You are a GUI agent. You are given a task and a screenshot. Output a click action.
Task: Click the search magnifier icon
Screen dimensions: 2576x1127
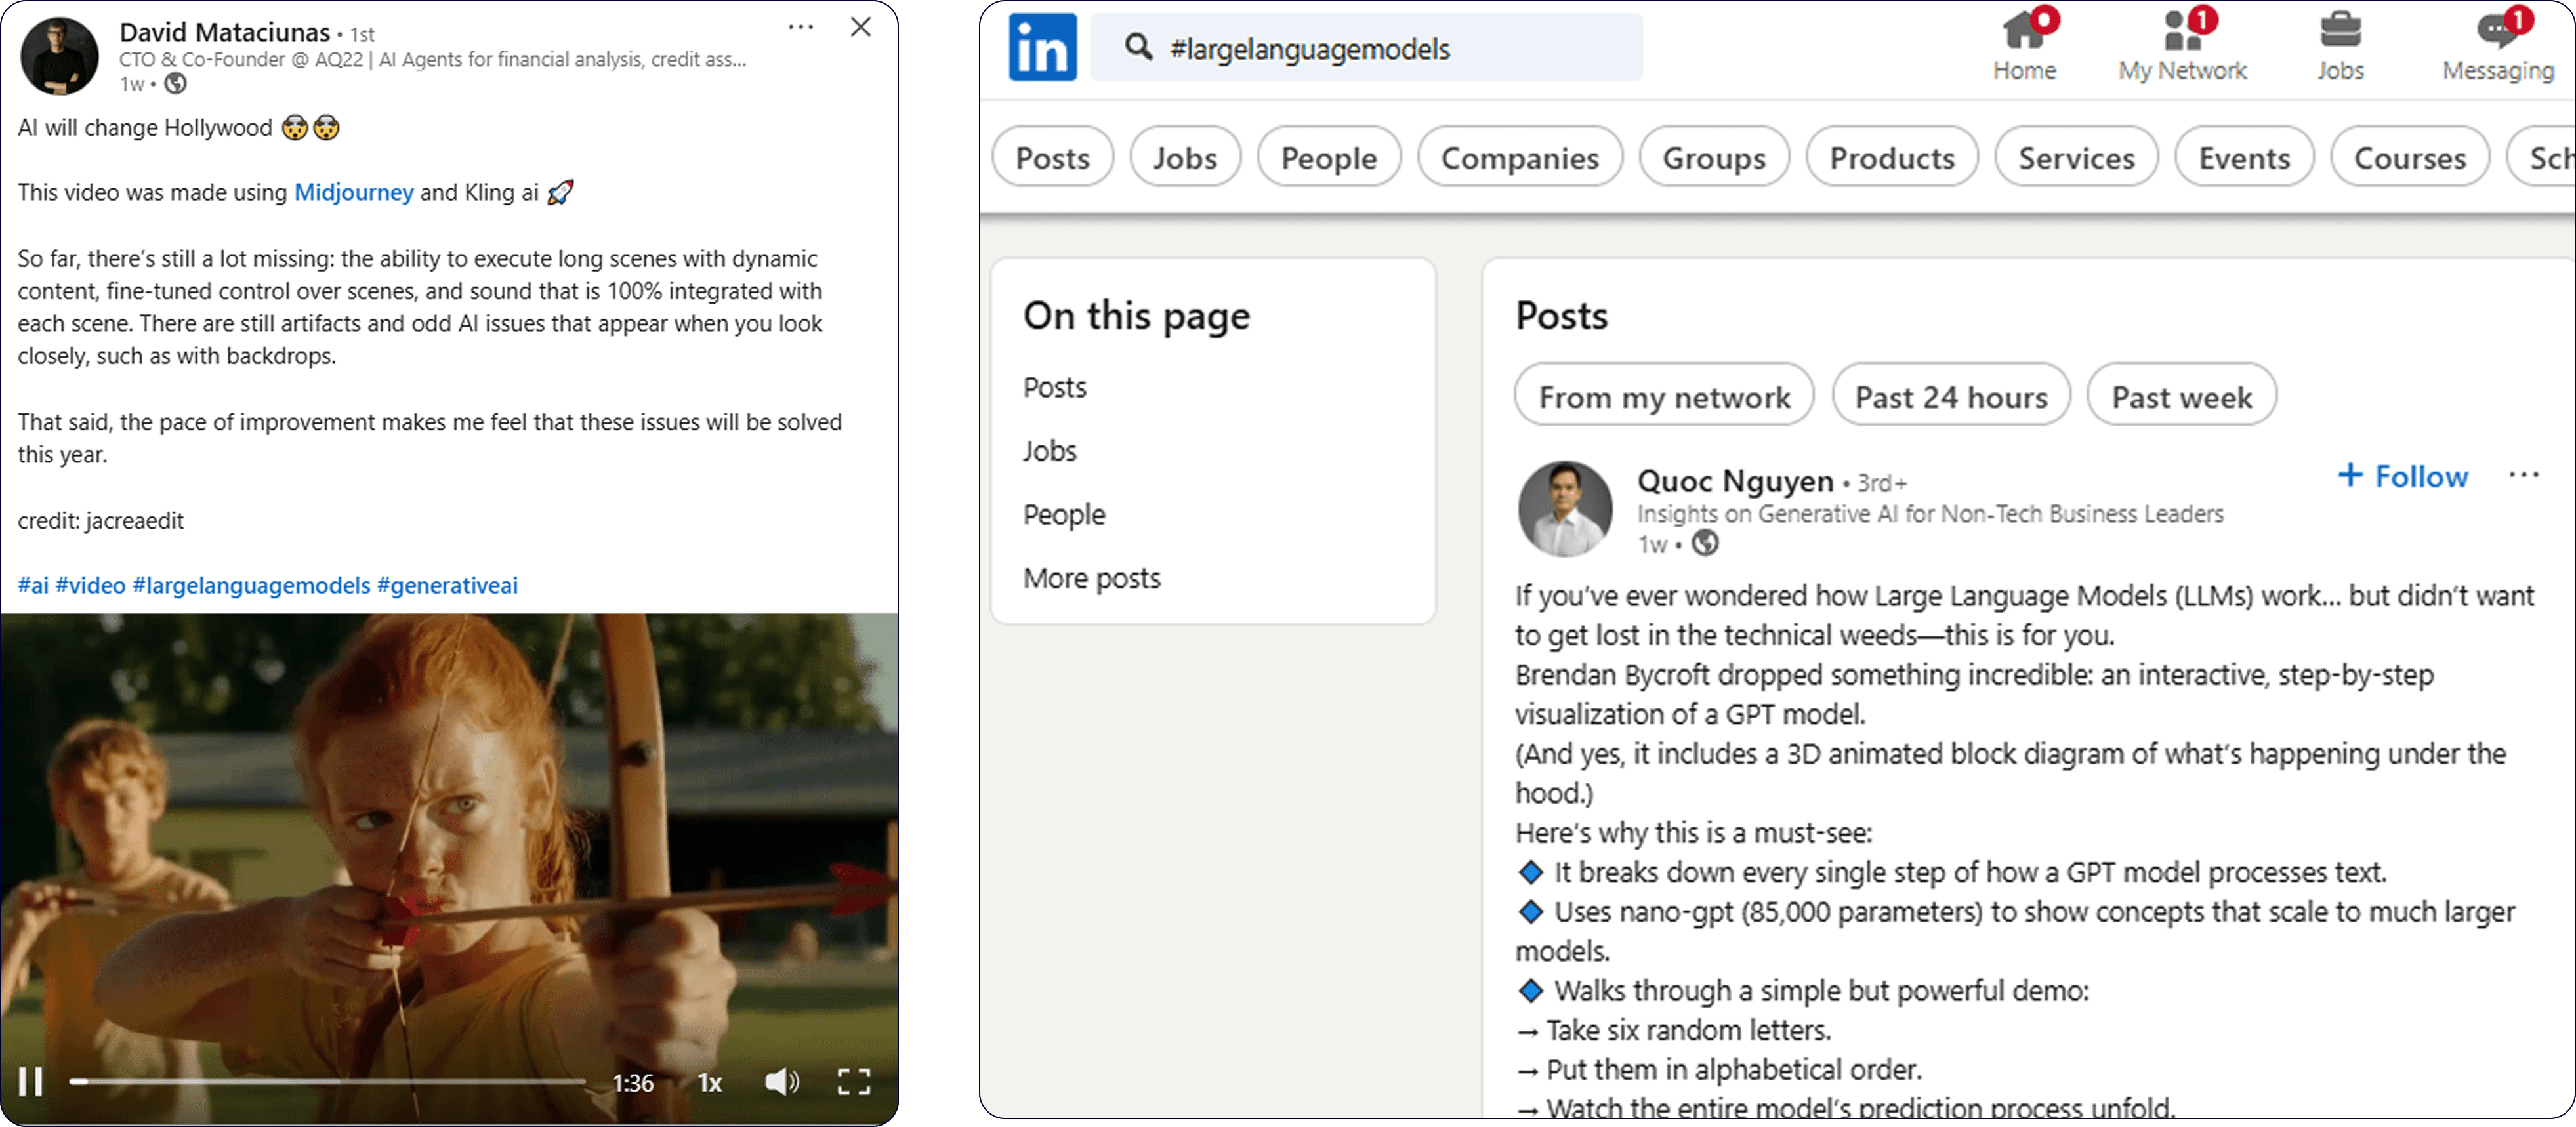1138,47
